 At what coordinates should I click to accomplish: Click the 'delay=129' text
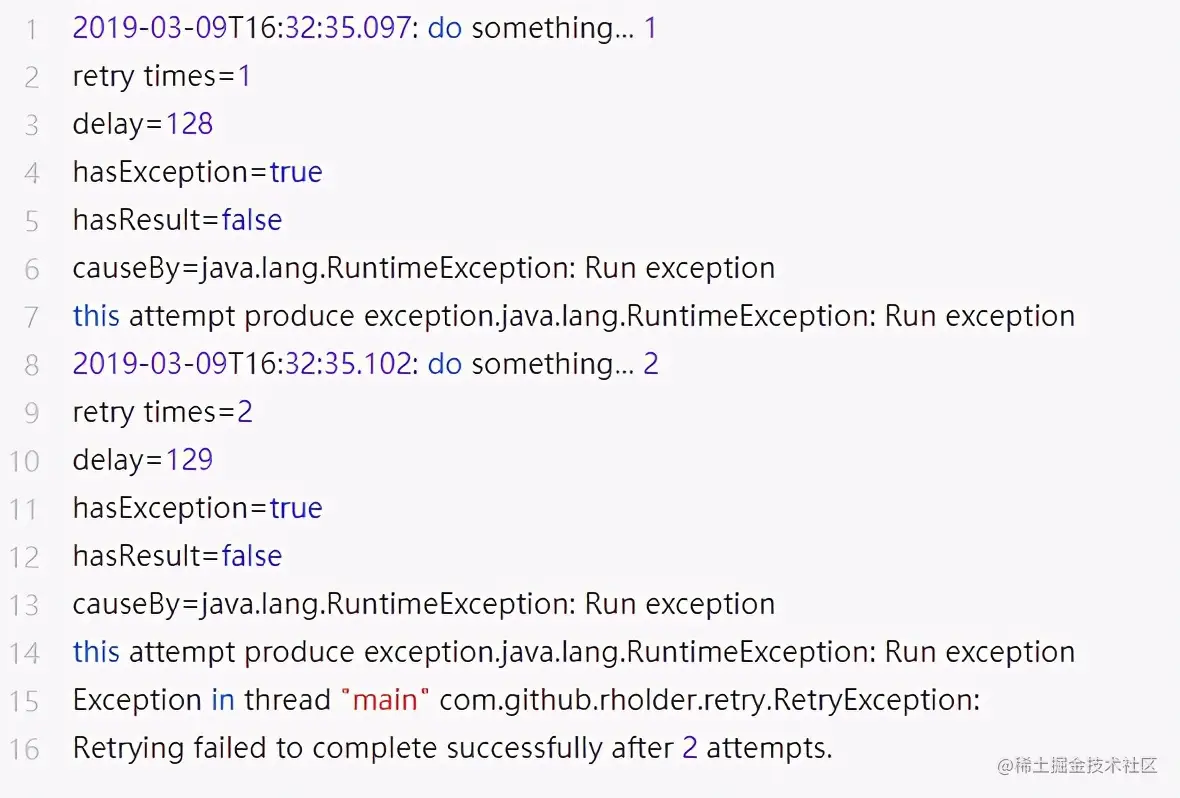(143, 460)
